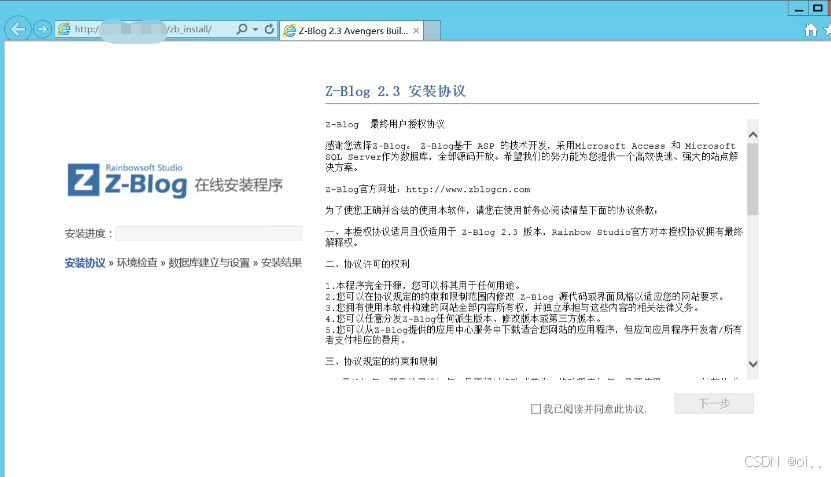Select the 安装结果 step
The width and height of the screenshot is (831, 477).
point(281,263)
